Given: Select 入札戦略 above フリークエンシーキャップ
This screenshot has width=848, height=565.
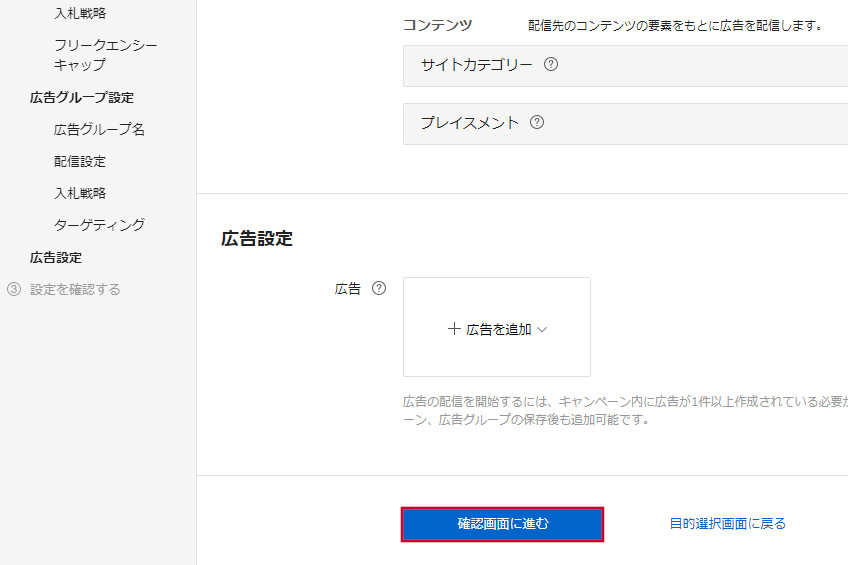Looking at the screenshot, I should (x=80, y=13).
